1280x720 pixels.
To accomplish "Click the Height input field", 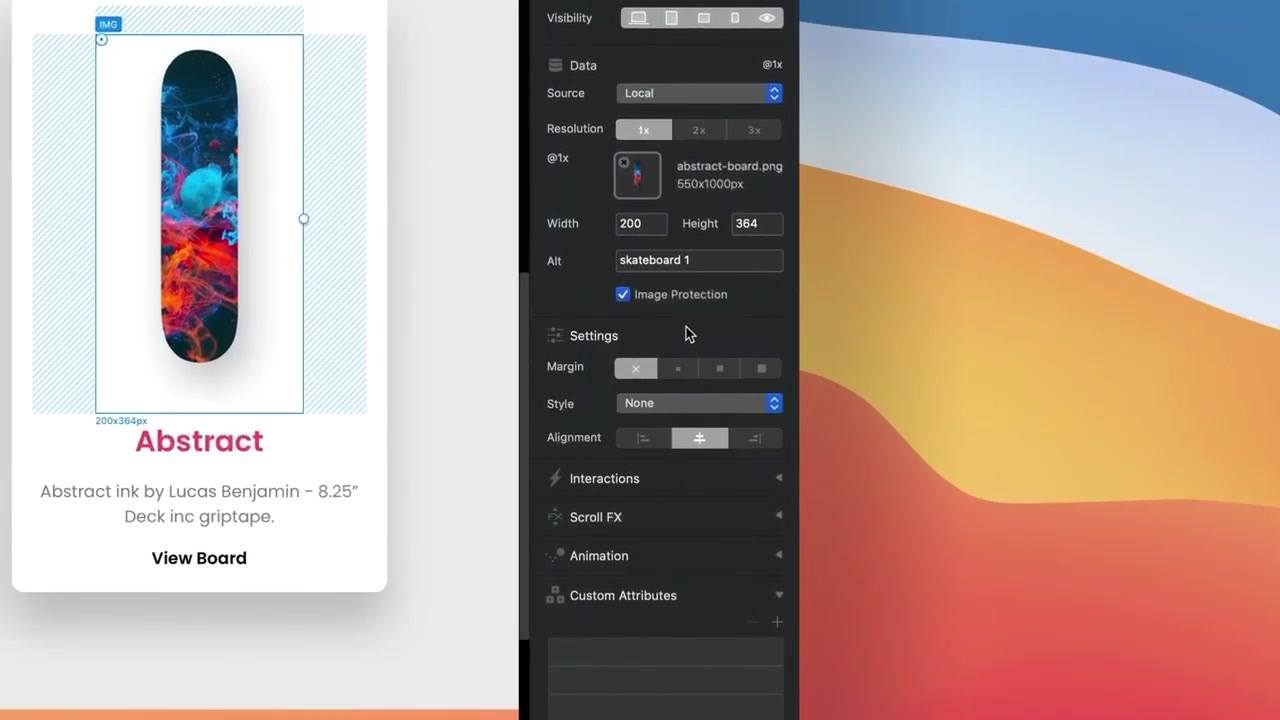I will tap(757, 223).
